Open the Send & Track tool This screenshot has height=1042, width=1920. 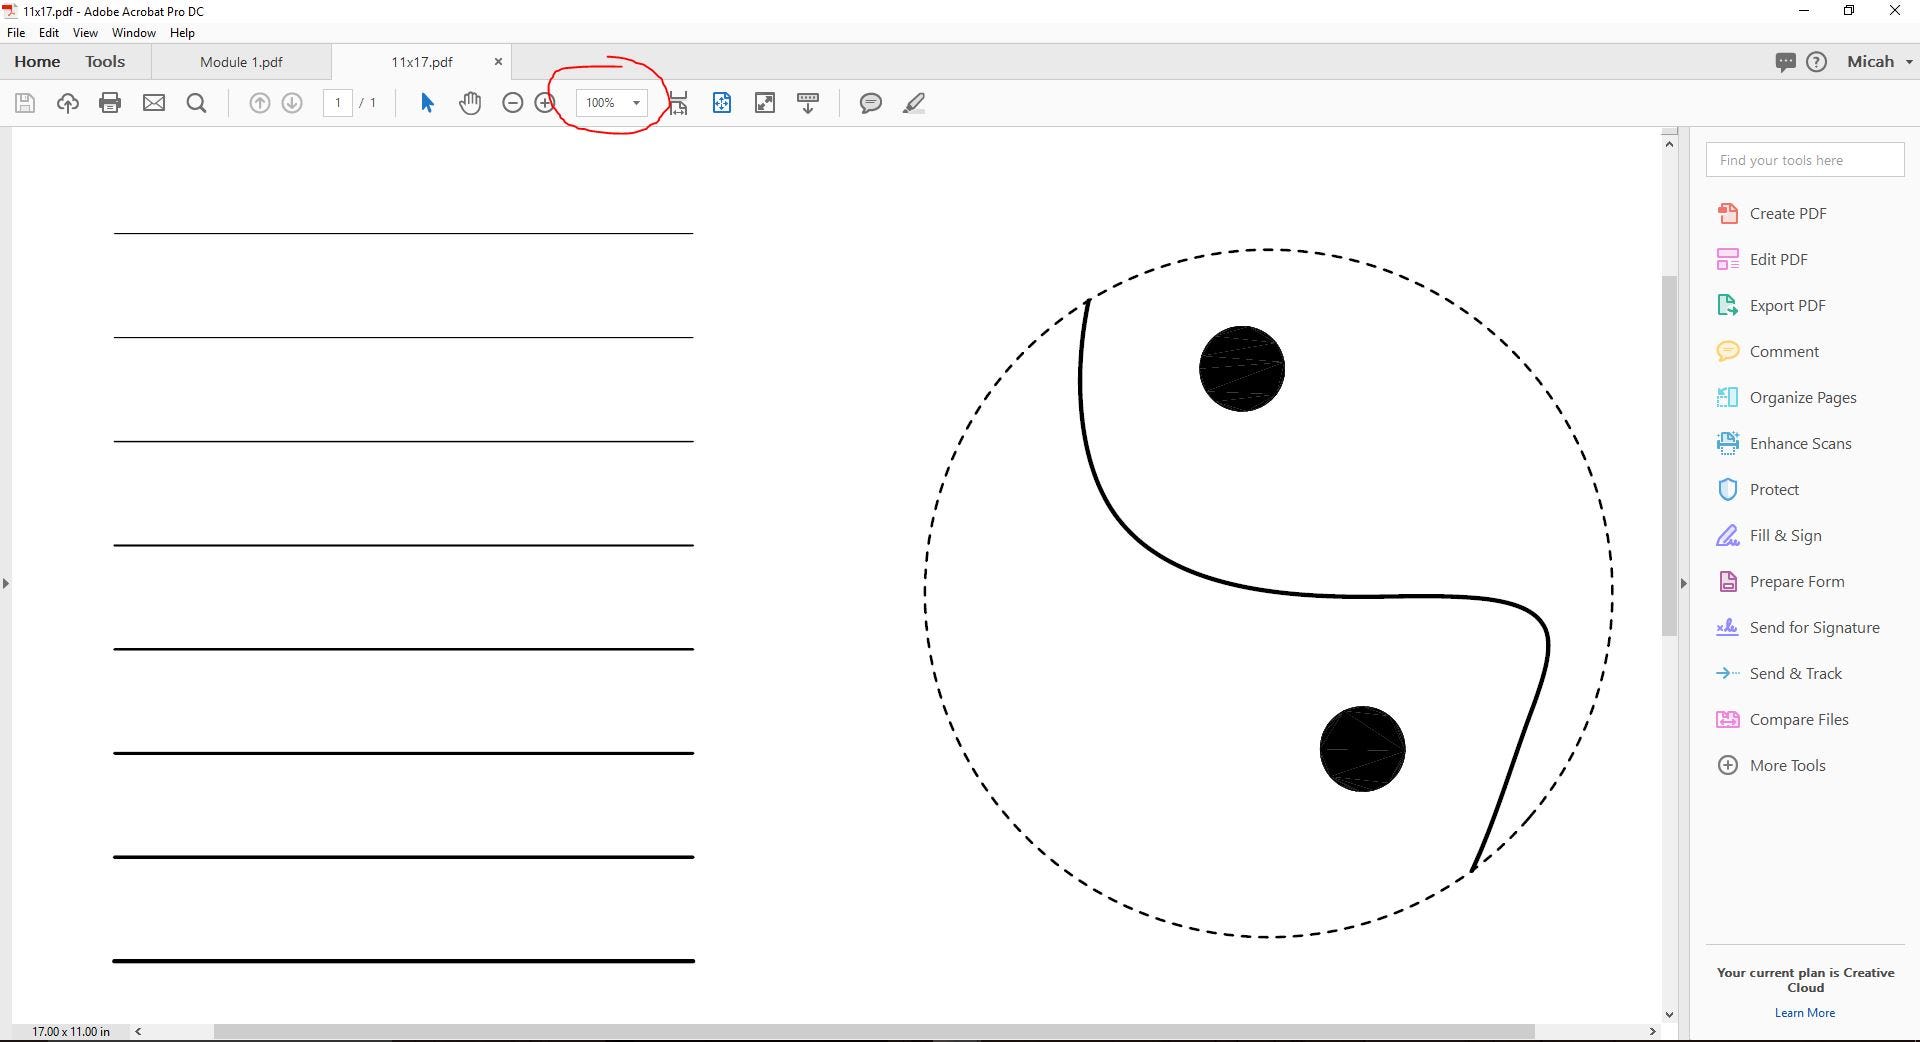point(1779,674)
